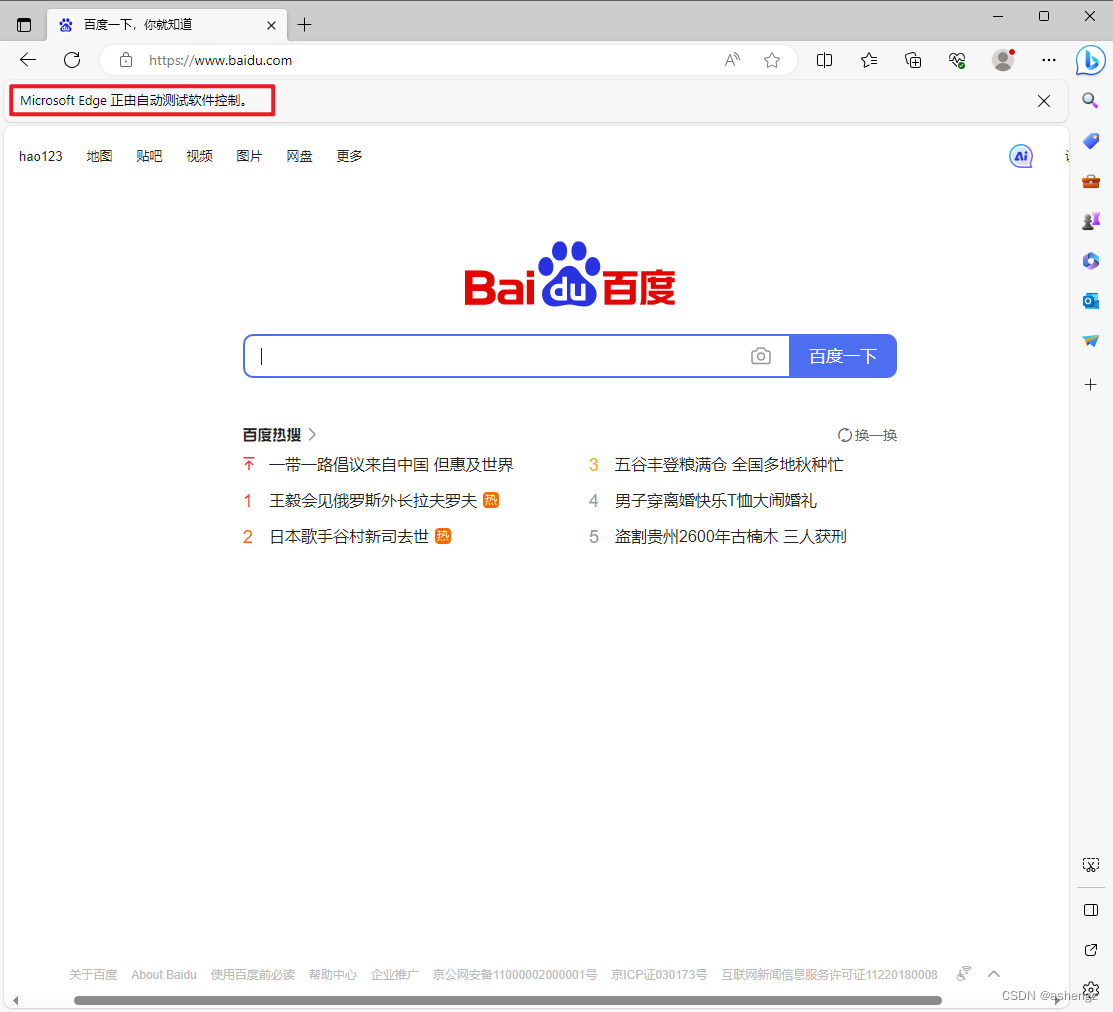Open the 贴吧 nav link
Screen dimensions: 1113x1012
[x=149, y=156]
